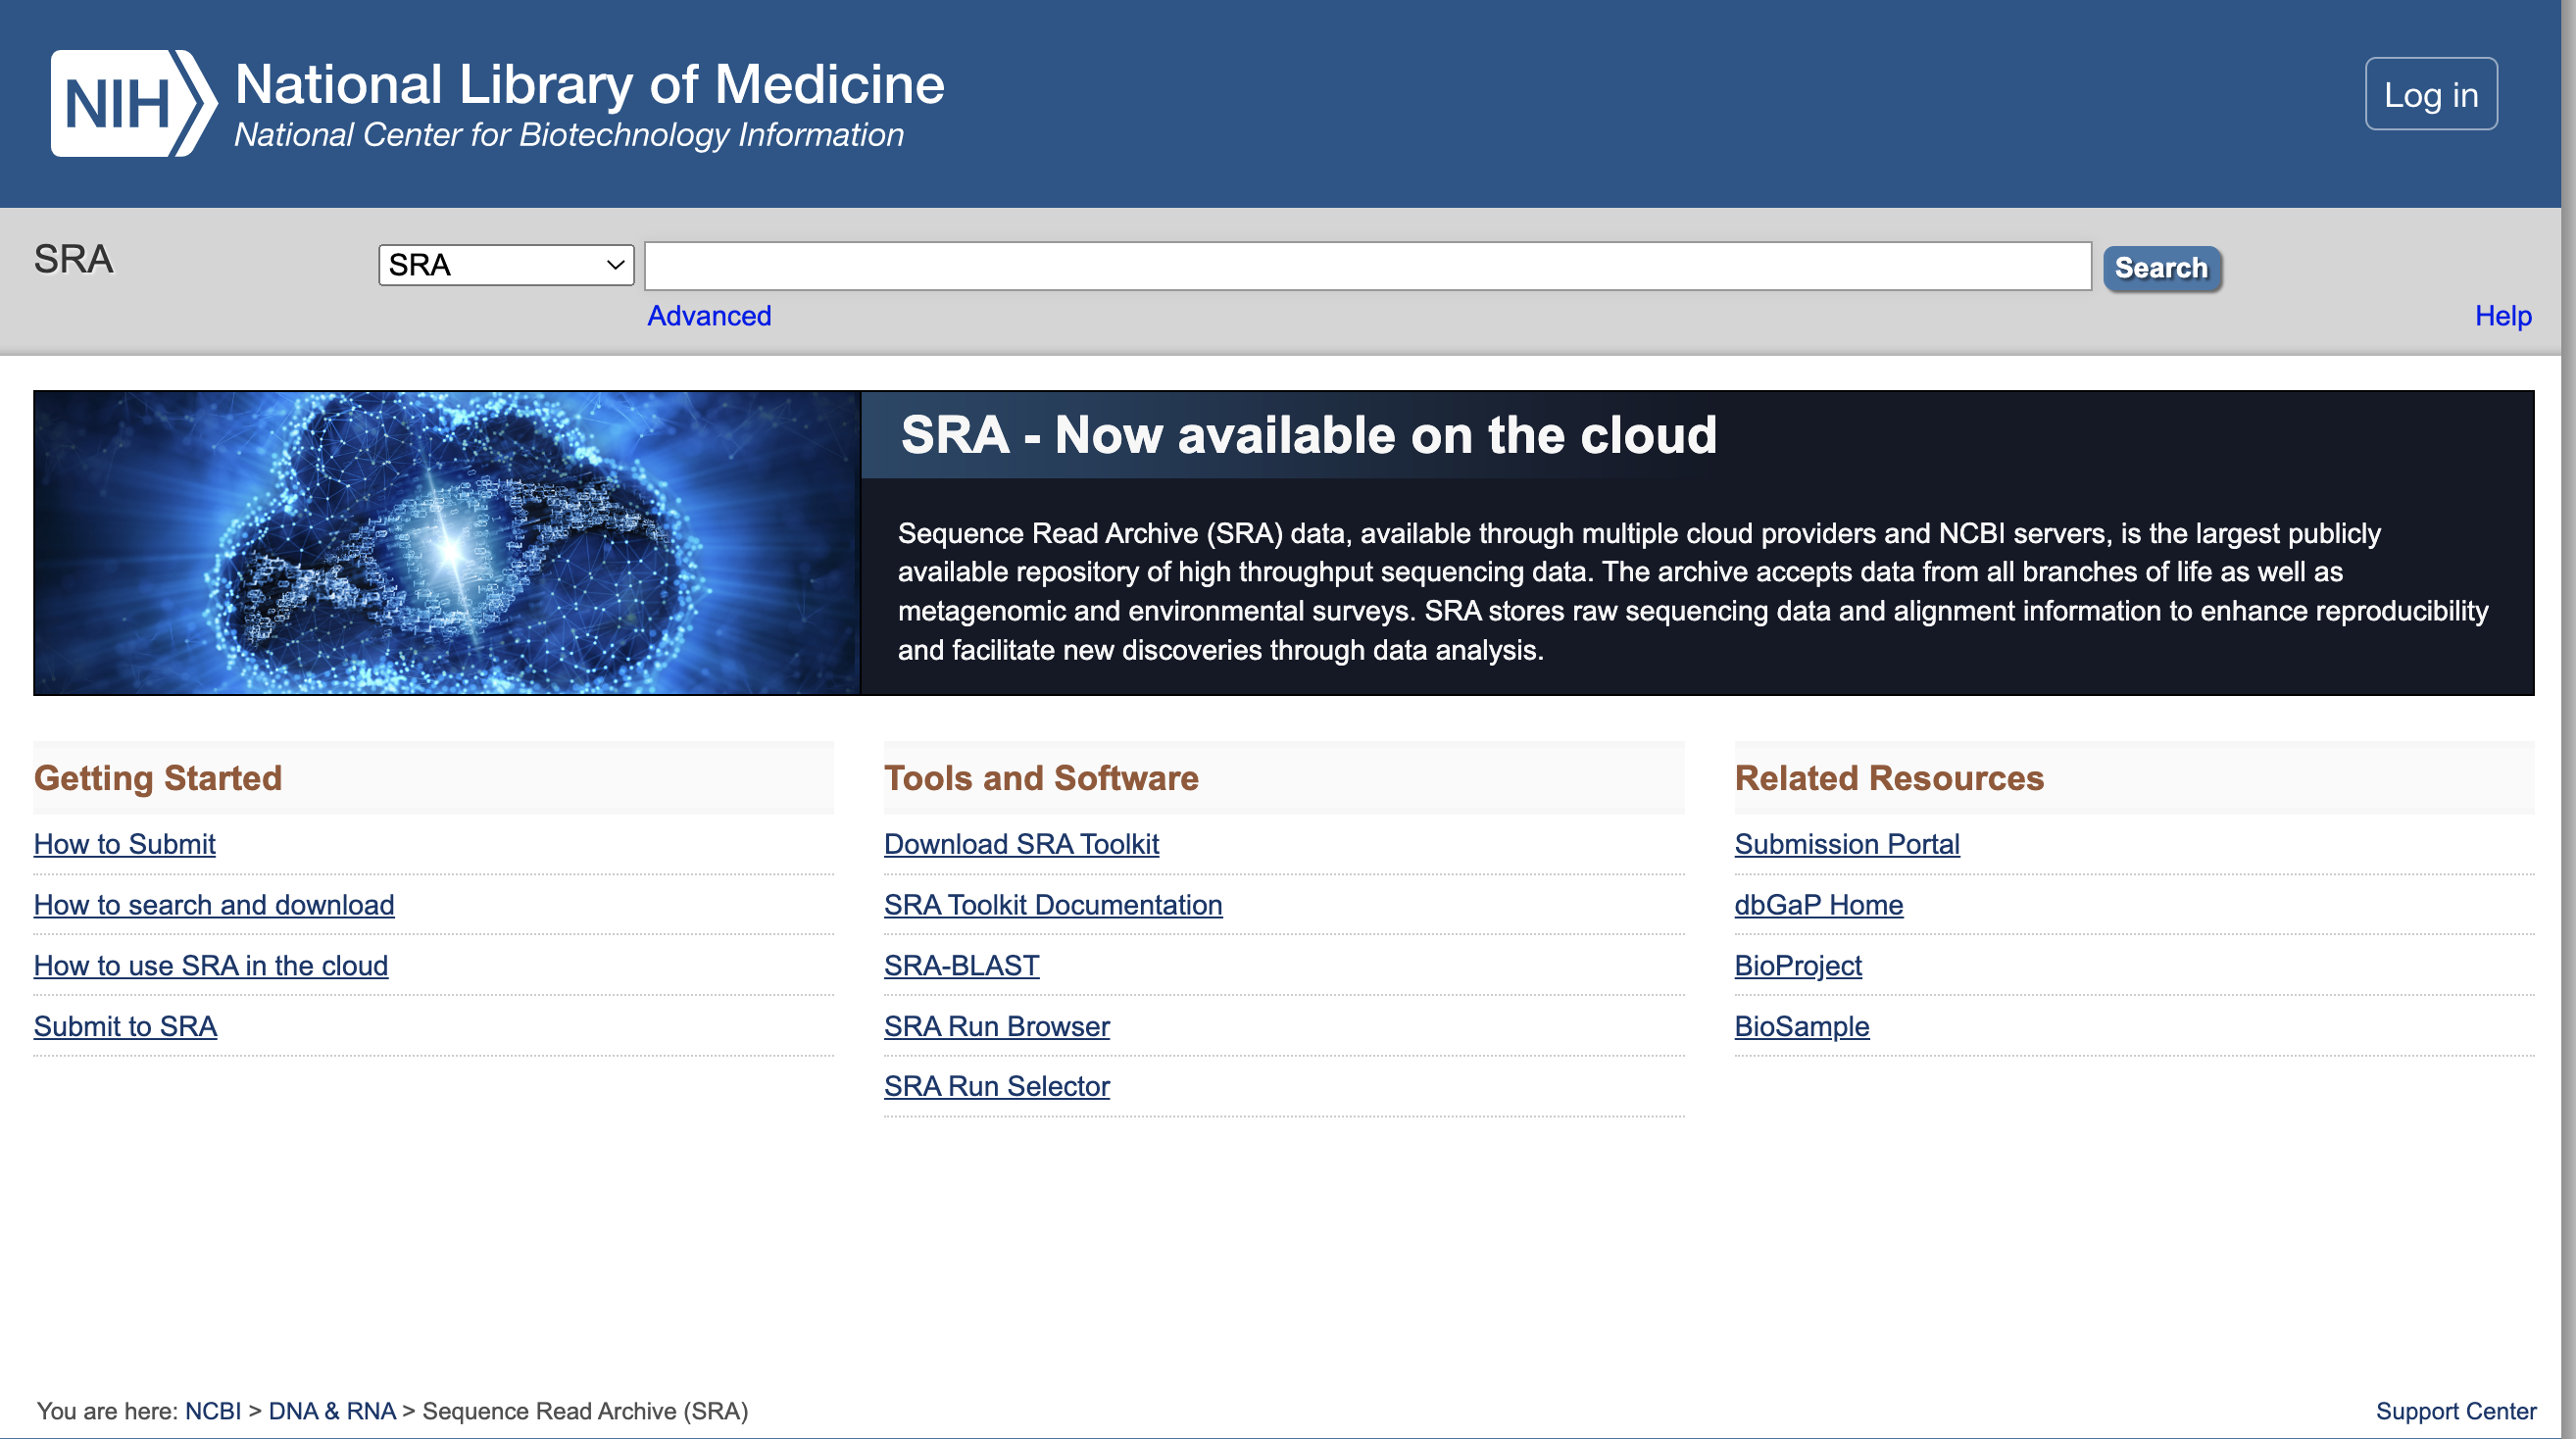Open the Help page
This screenshot has height=1439, width=2576.
click(x=2503, y=315)
